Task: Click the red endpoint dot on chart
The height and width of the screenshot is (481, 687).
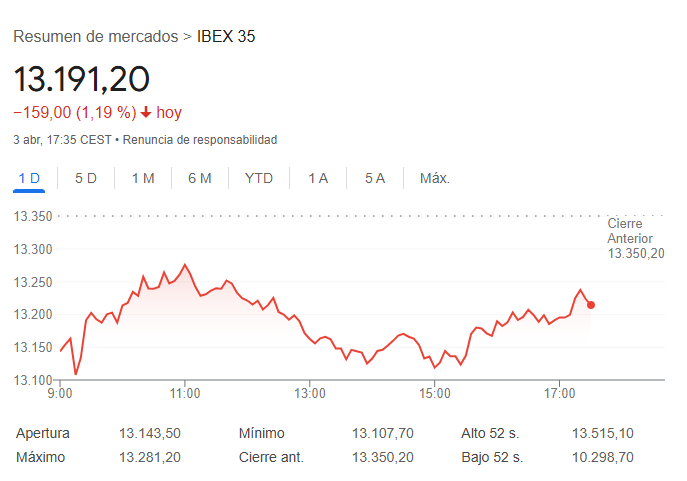Action: click(591, 305)
